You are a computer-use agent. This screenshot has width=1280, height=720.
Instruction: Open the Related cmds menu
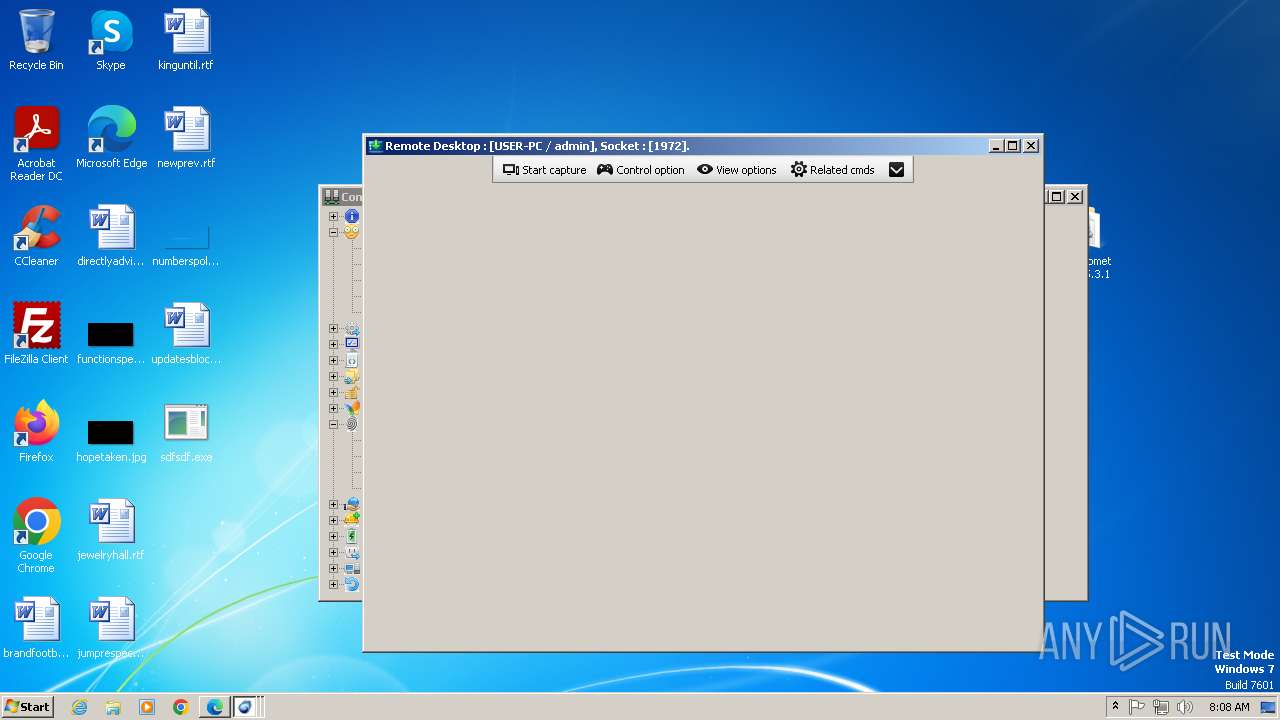click(x=833, y=170)
